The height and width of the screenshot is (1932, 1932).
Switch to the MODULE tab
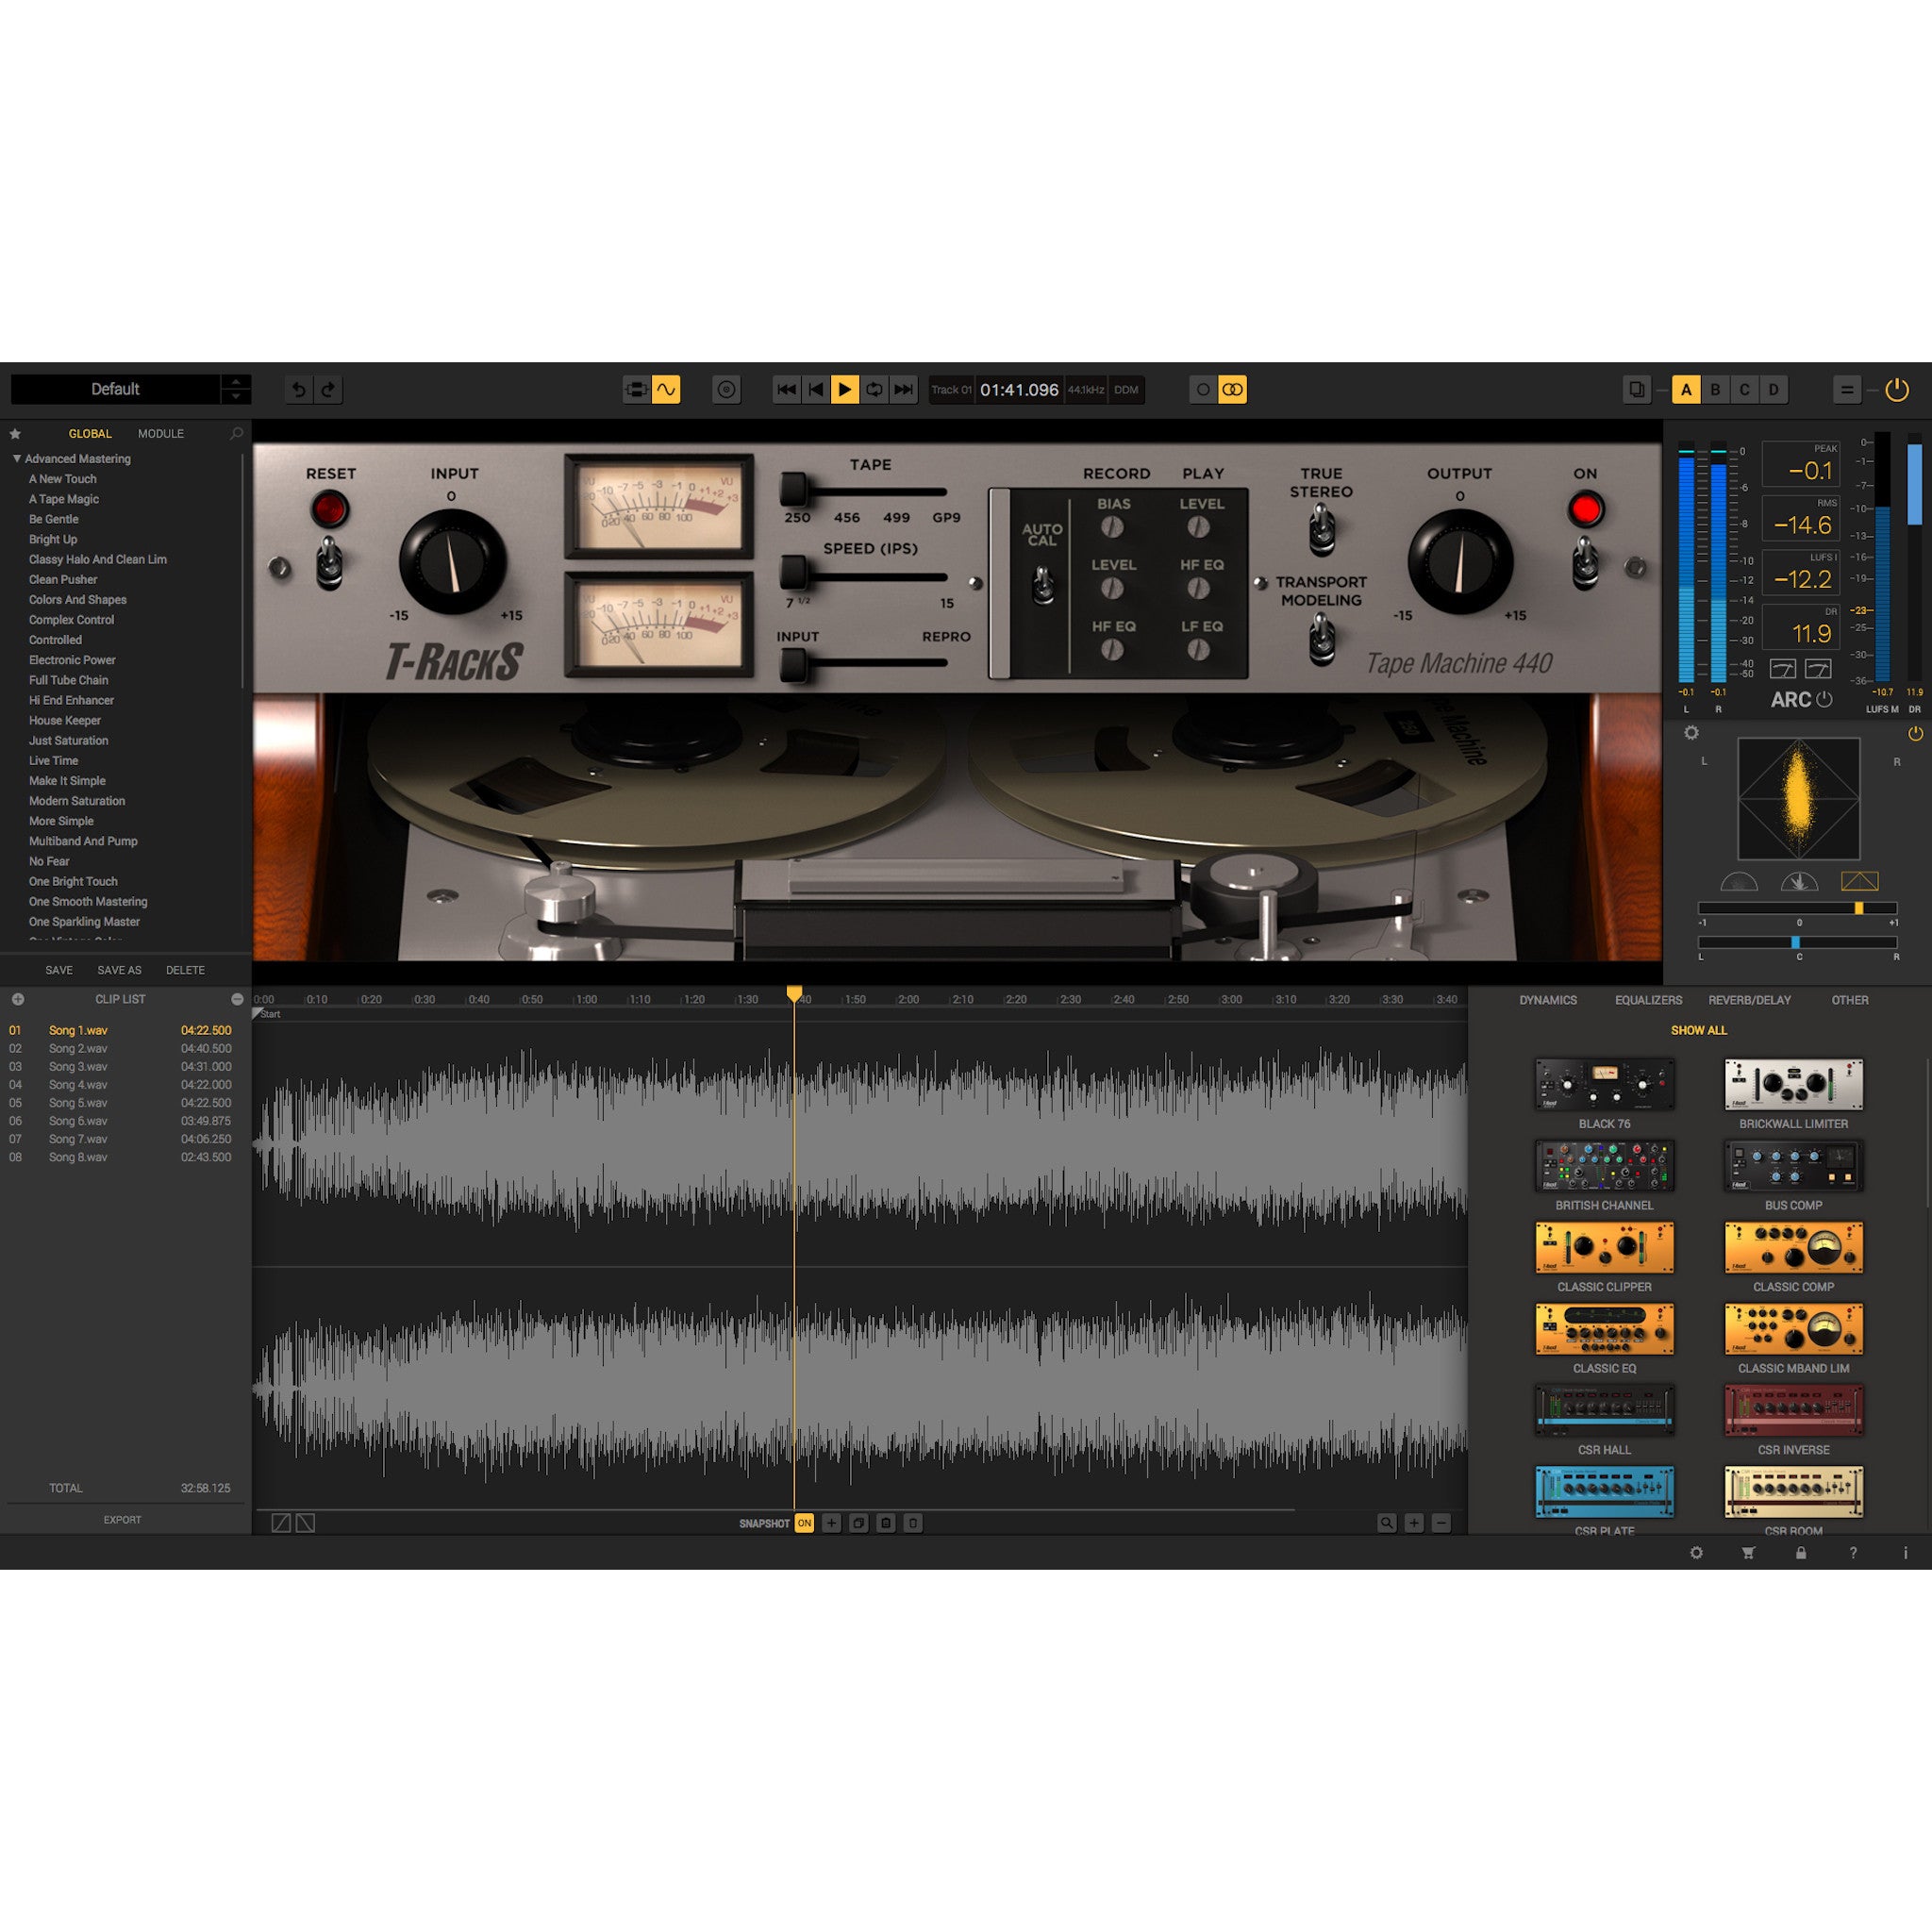click(160, 433)
